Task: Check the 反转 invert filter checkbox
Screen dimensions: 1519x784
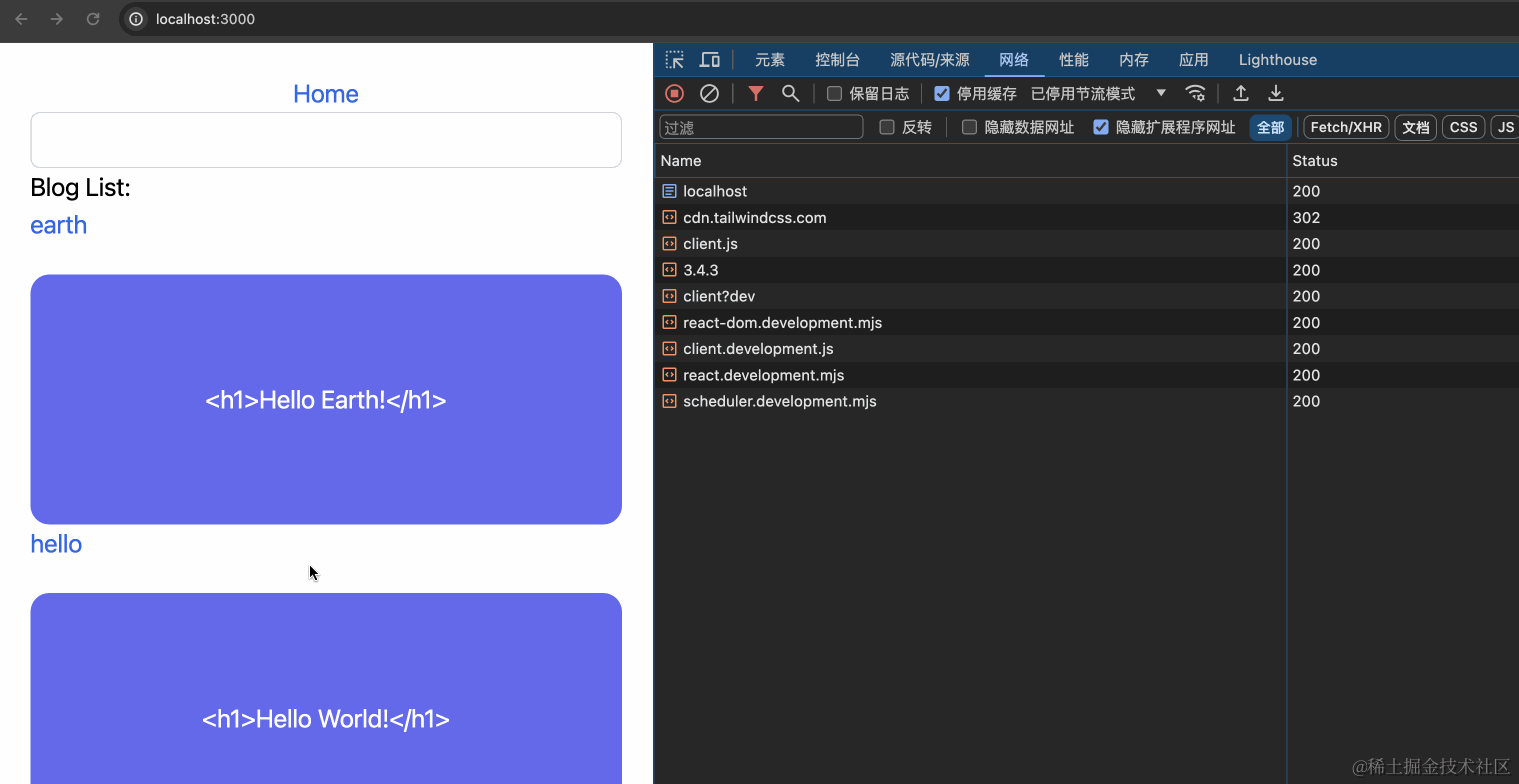Action: tap(887, 127)
